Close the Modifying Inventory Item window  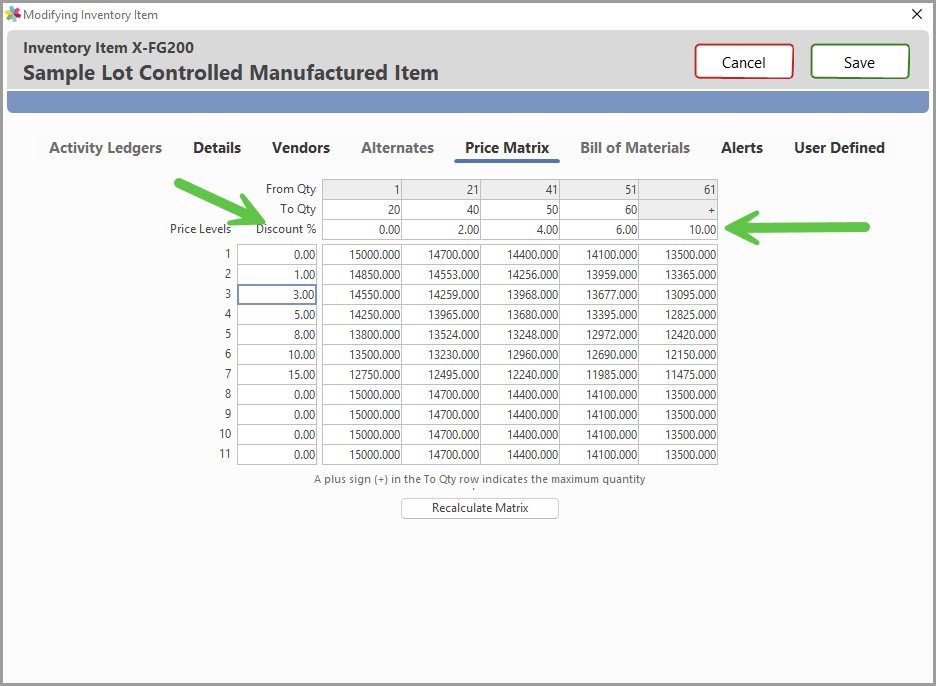coord(917,14)
